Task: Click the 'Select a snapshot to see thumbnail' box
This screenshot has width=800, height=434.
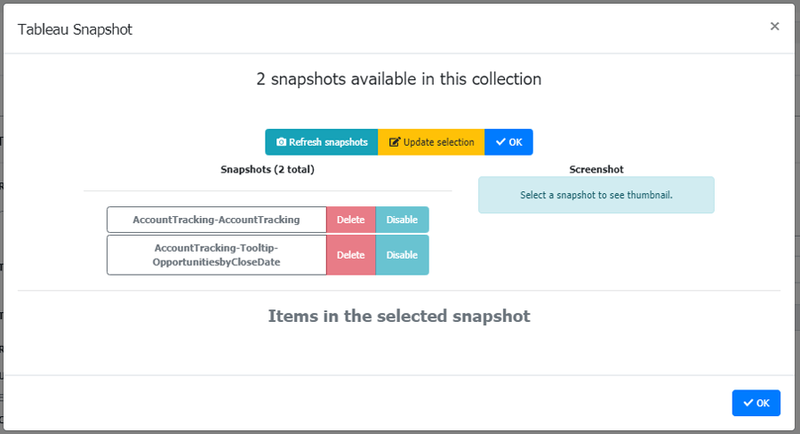Action: pos(596,195)
